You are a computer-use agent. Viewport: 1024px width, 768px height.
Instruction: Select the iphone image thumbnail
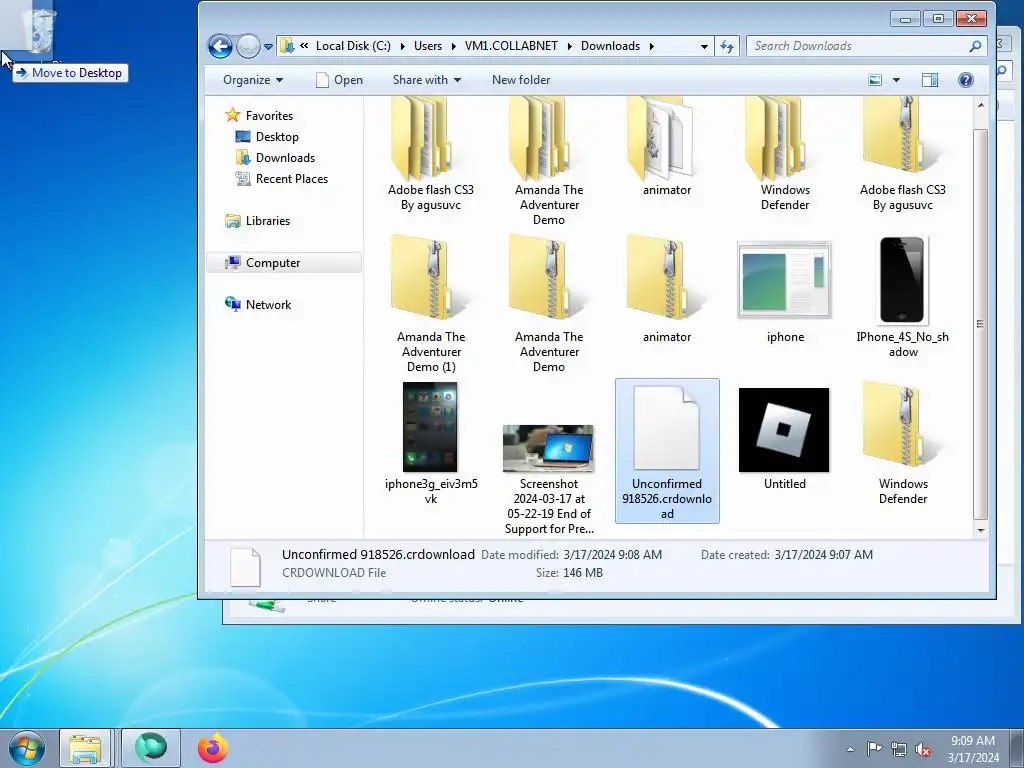point(785,292)
